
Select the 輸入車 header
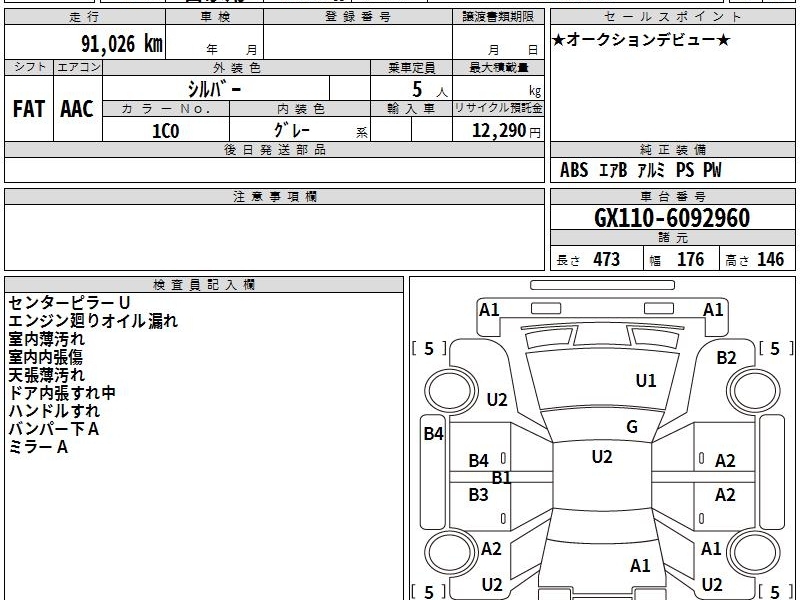pyautogui.click(x=411, y=109)
